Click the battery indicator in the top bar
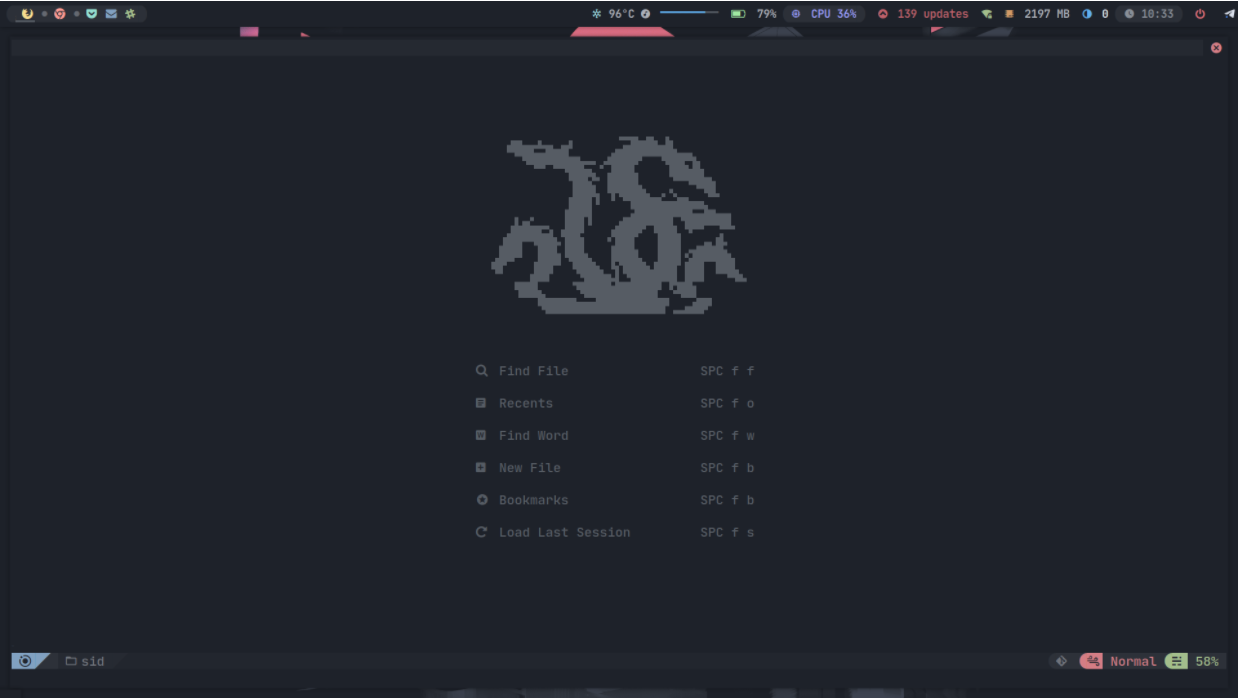The image size is (1240, 699). pyautogui.click(x=737, y=14)
